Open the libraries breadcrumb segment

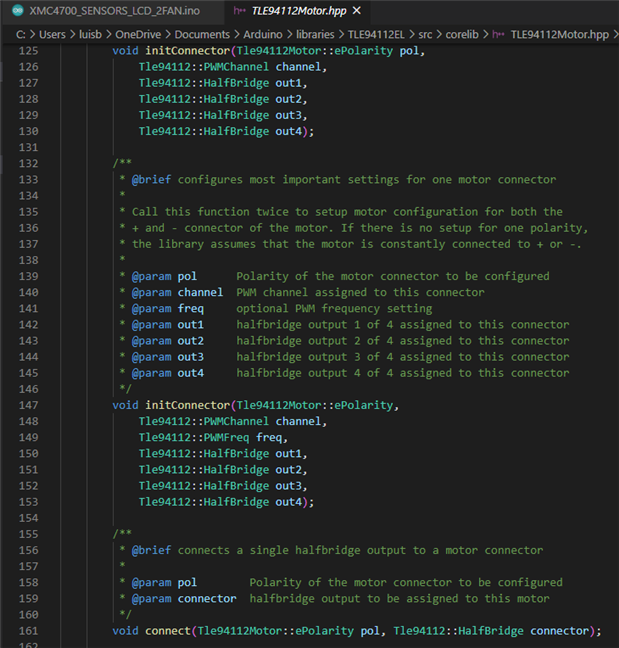[x=339, y=33]
